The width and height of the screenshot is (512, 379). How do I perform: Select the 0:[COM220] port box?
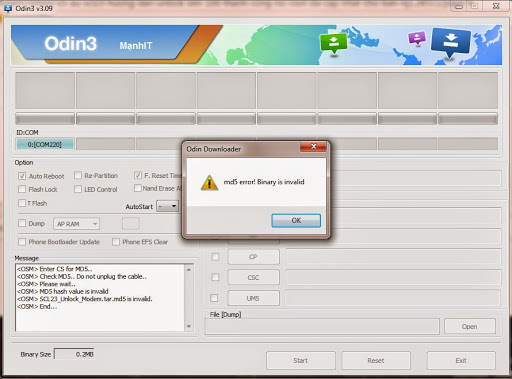(x=45, y=144)
